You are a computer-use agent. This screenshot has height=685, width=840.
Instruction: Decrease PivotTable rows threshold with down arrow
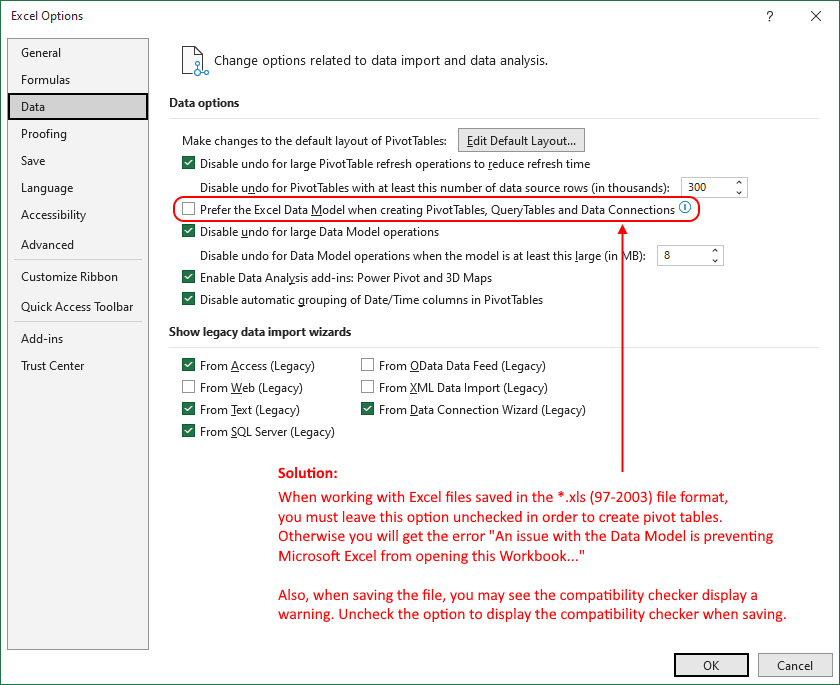(739, 192)
